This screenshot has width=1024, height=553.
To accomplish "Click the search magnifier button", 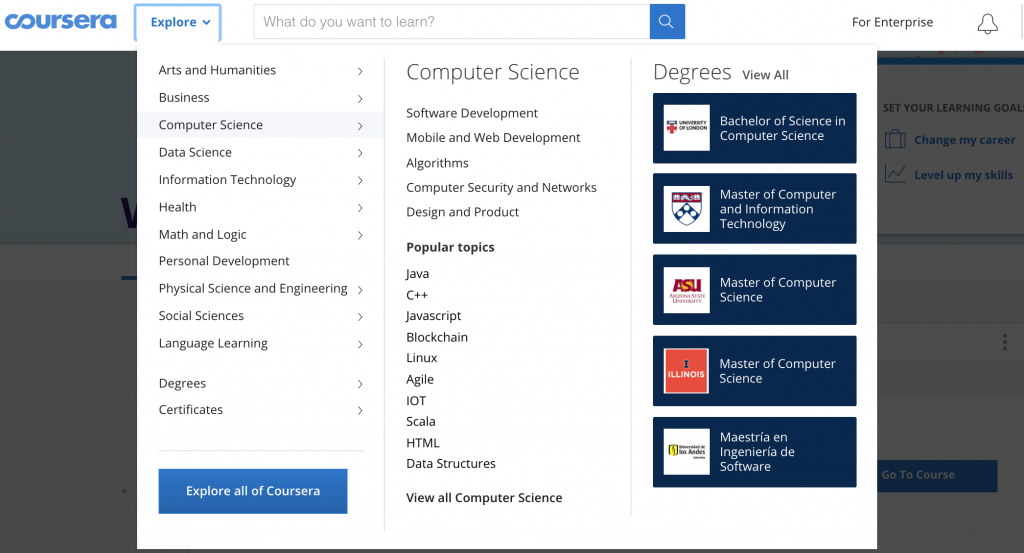I will pos(667,22).
